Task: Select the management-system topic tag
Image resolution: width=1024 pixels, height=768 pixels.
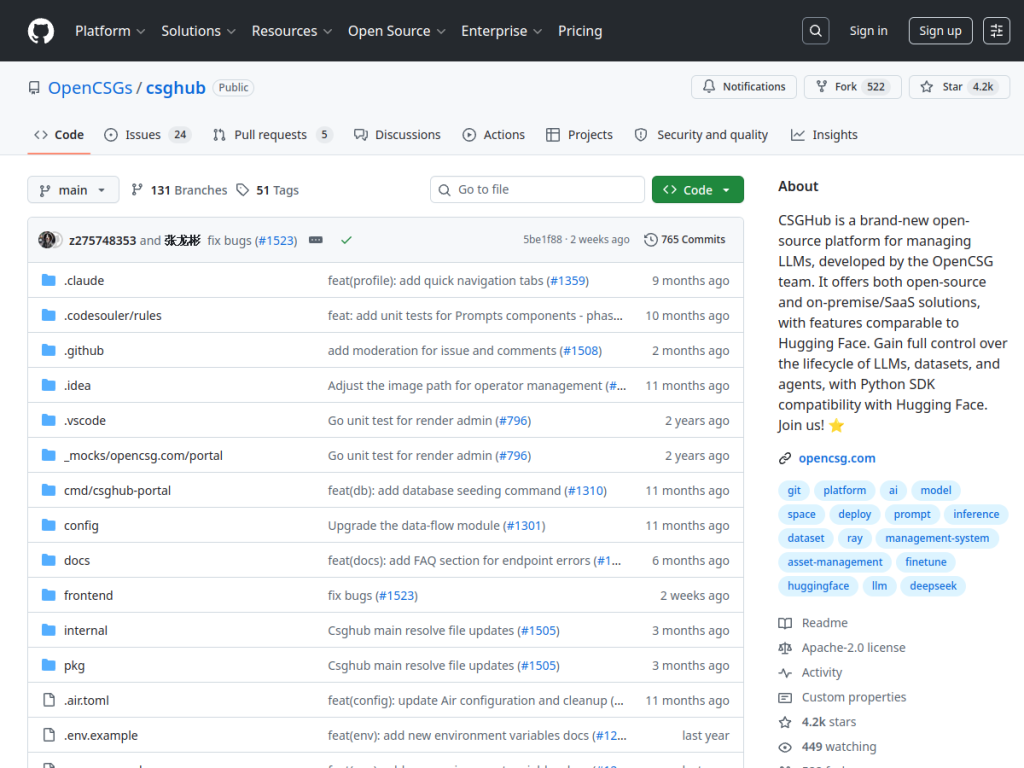Action: [936, 538]
